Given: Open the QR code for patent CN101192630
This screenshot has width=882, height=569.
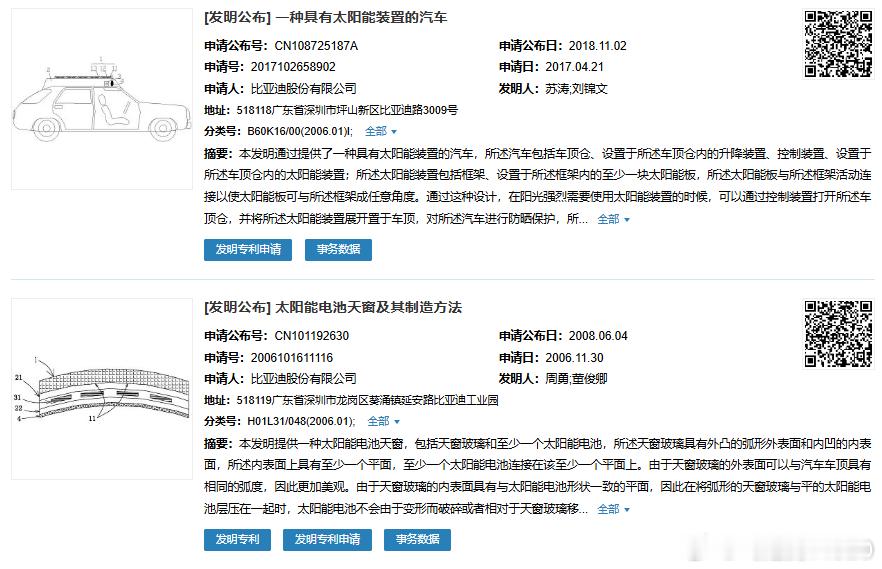Looking at the screenshot, I should click(838, 334).
